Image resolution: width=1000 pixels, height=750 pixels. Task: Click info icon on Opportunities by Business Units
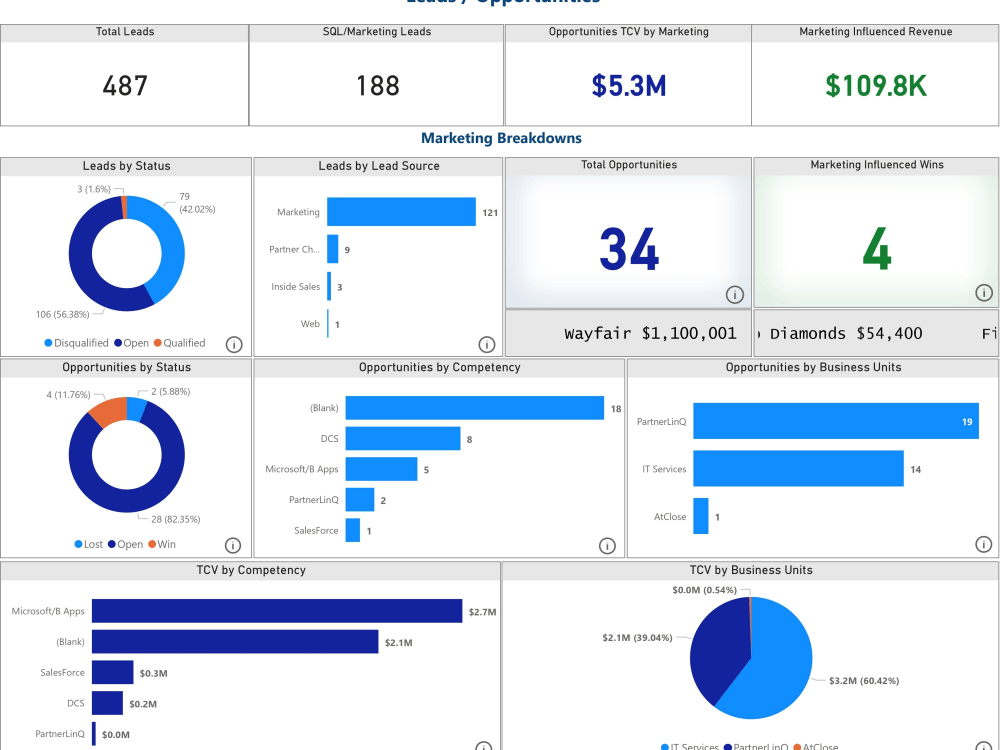click(x=984, y=545)
